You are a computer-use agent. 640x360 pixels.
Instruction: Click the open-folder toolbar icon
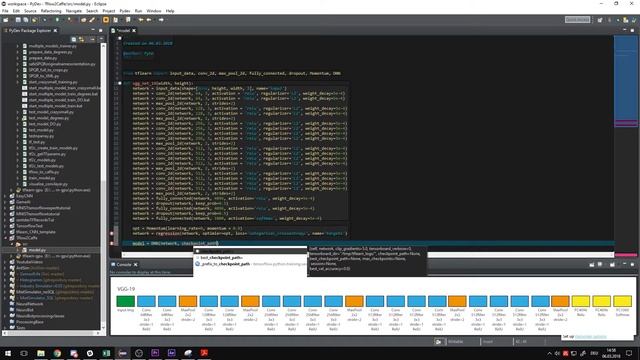84,20
